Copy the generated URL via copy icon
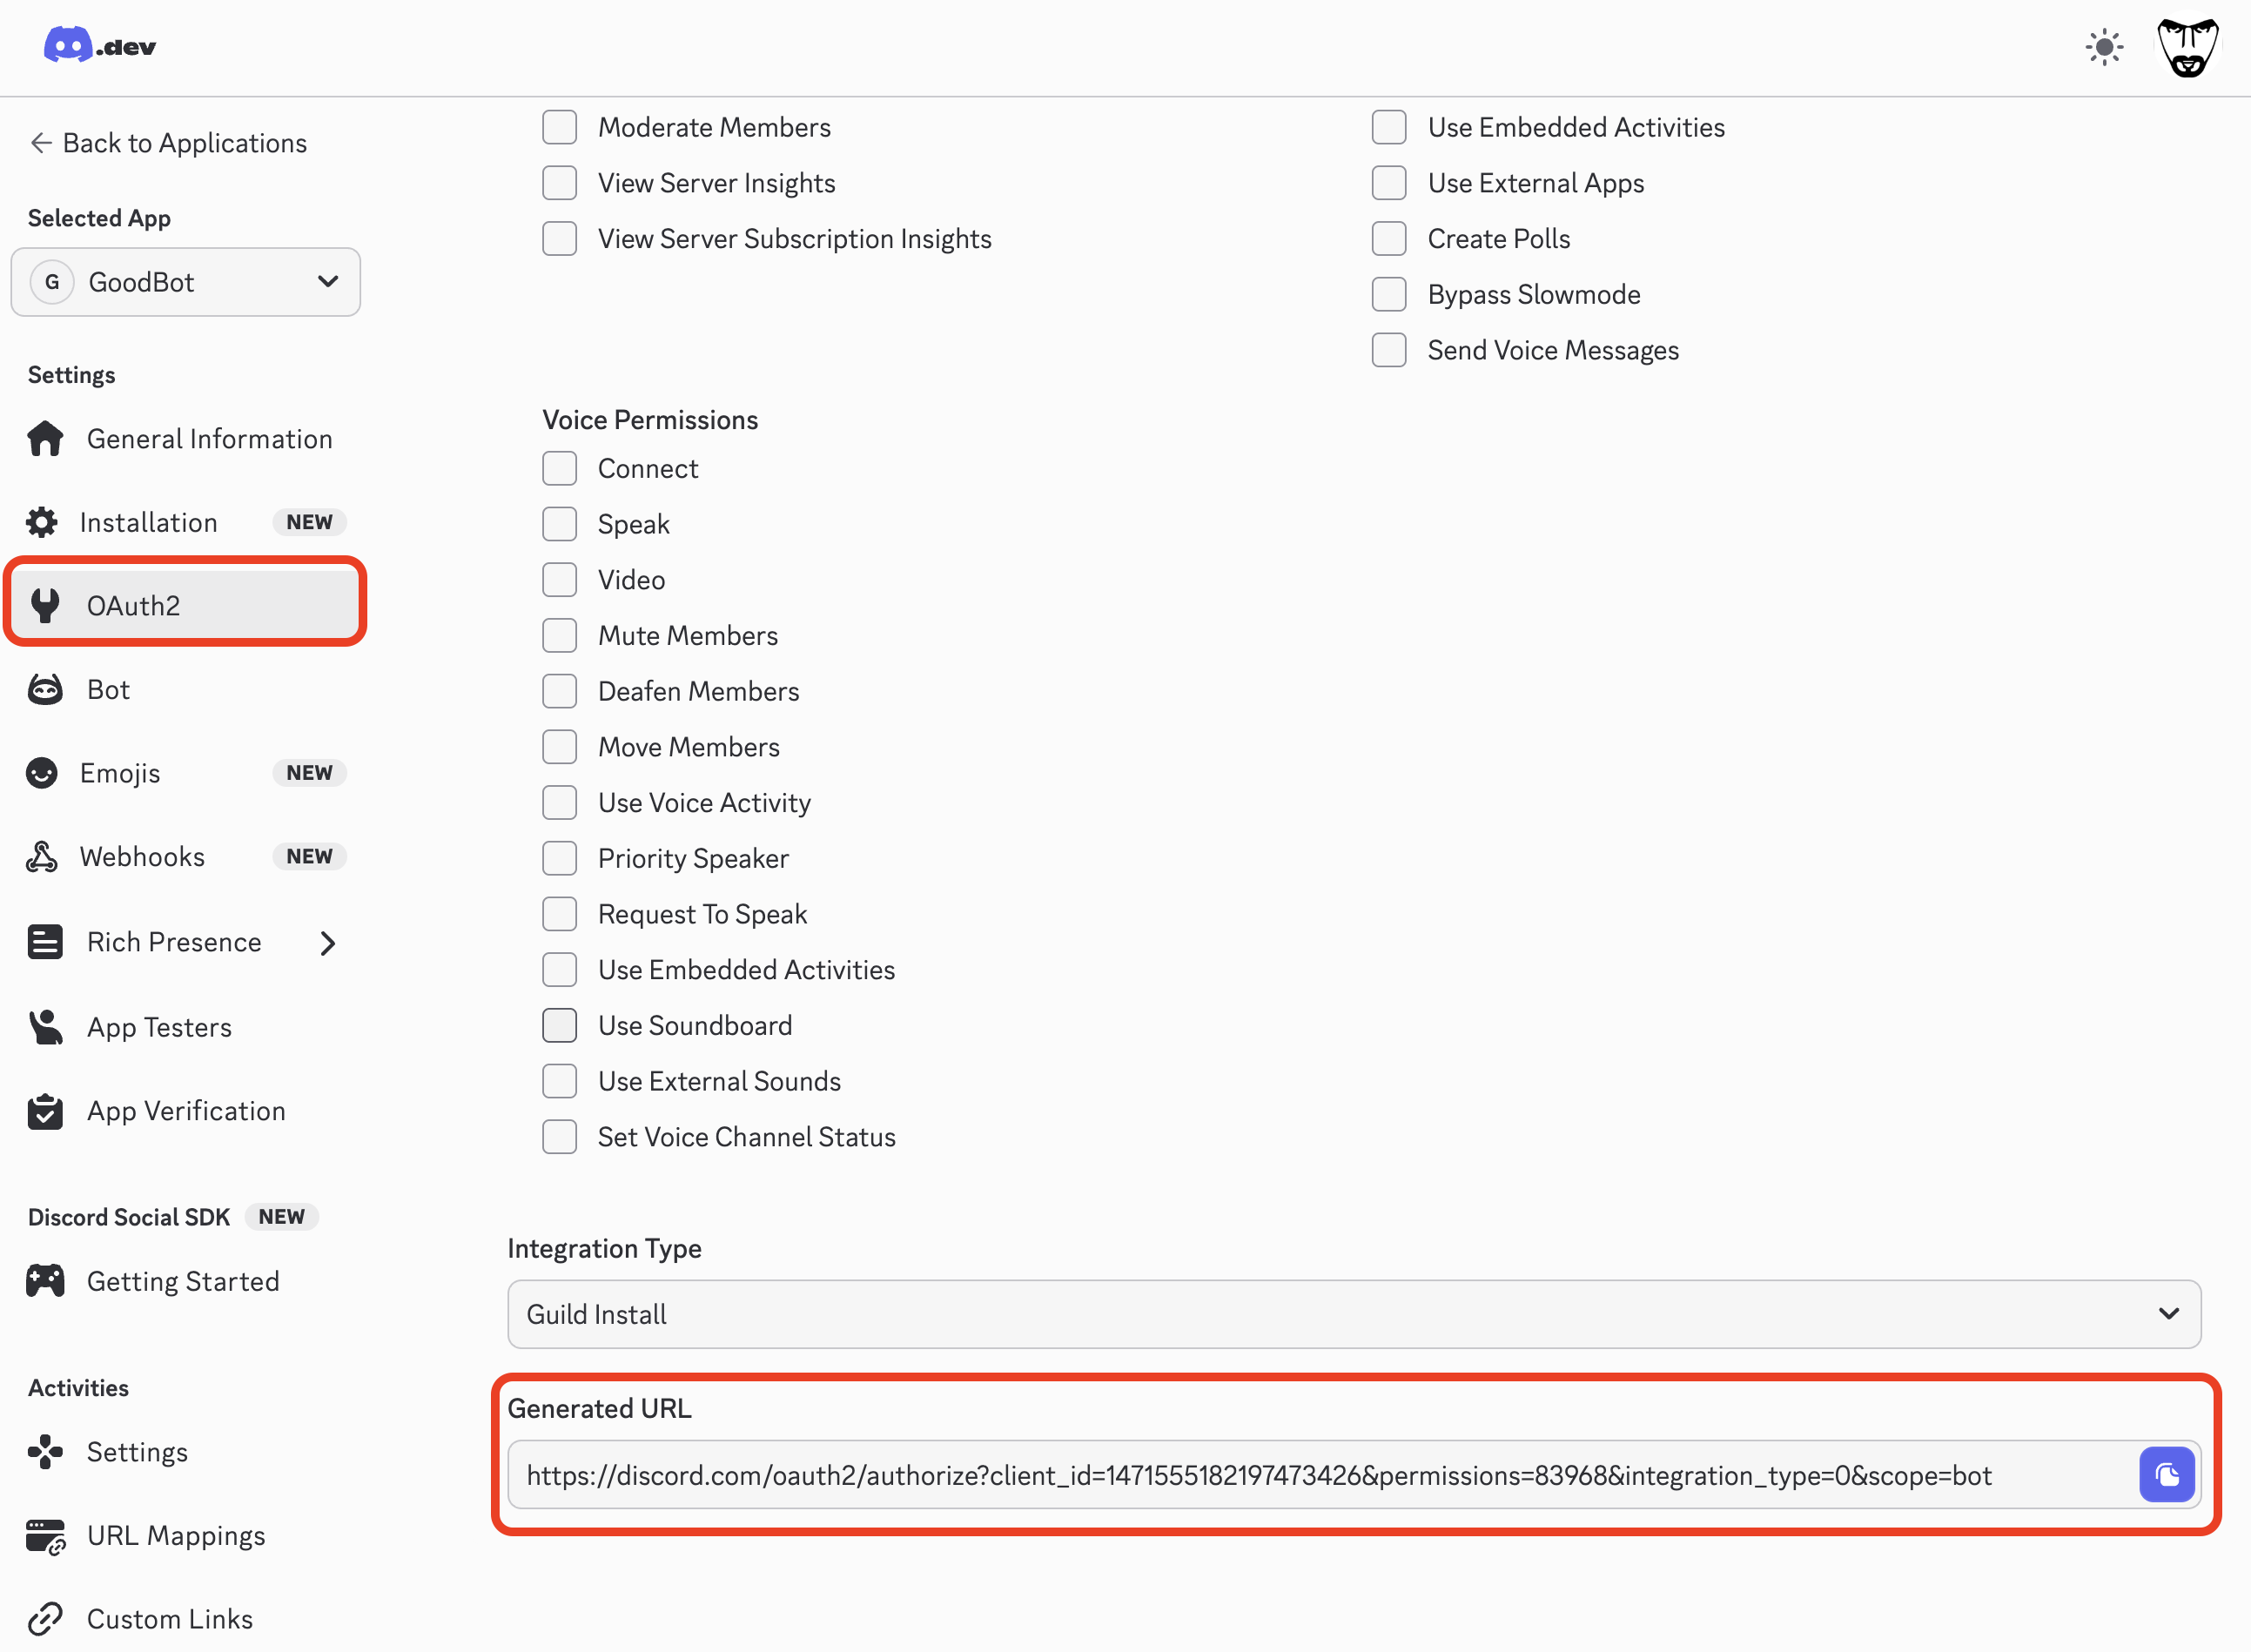 [x=2166, y=1474]
